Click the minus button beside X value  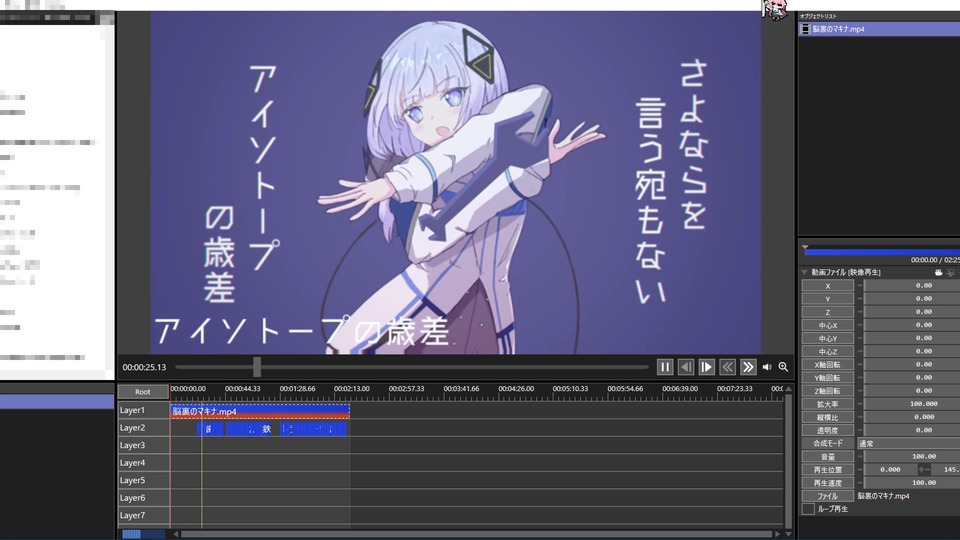tap(860, 286)
